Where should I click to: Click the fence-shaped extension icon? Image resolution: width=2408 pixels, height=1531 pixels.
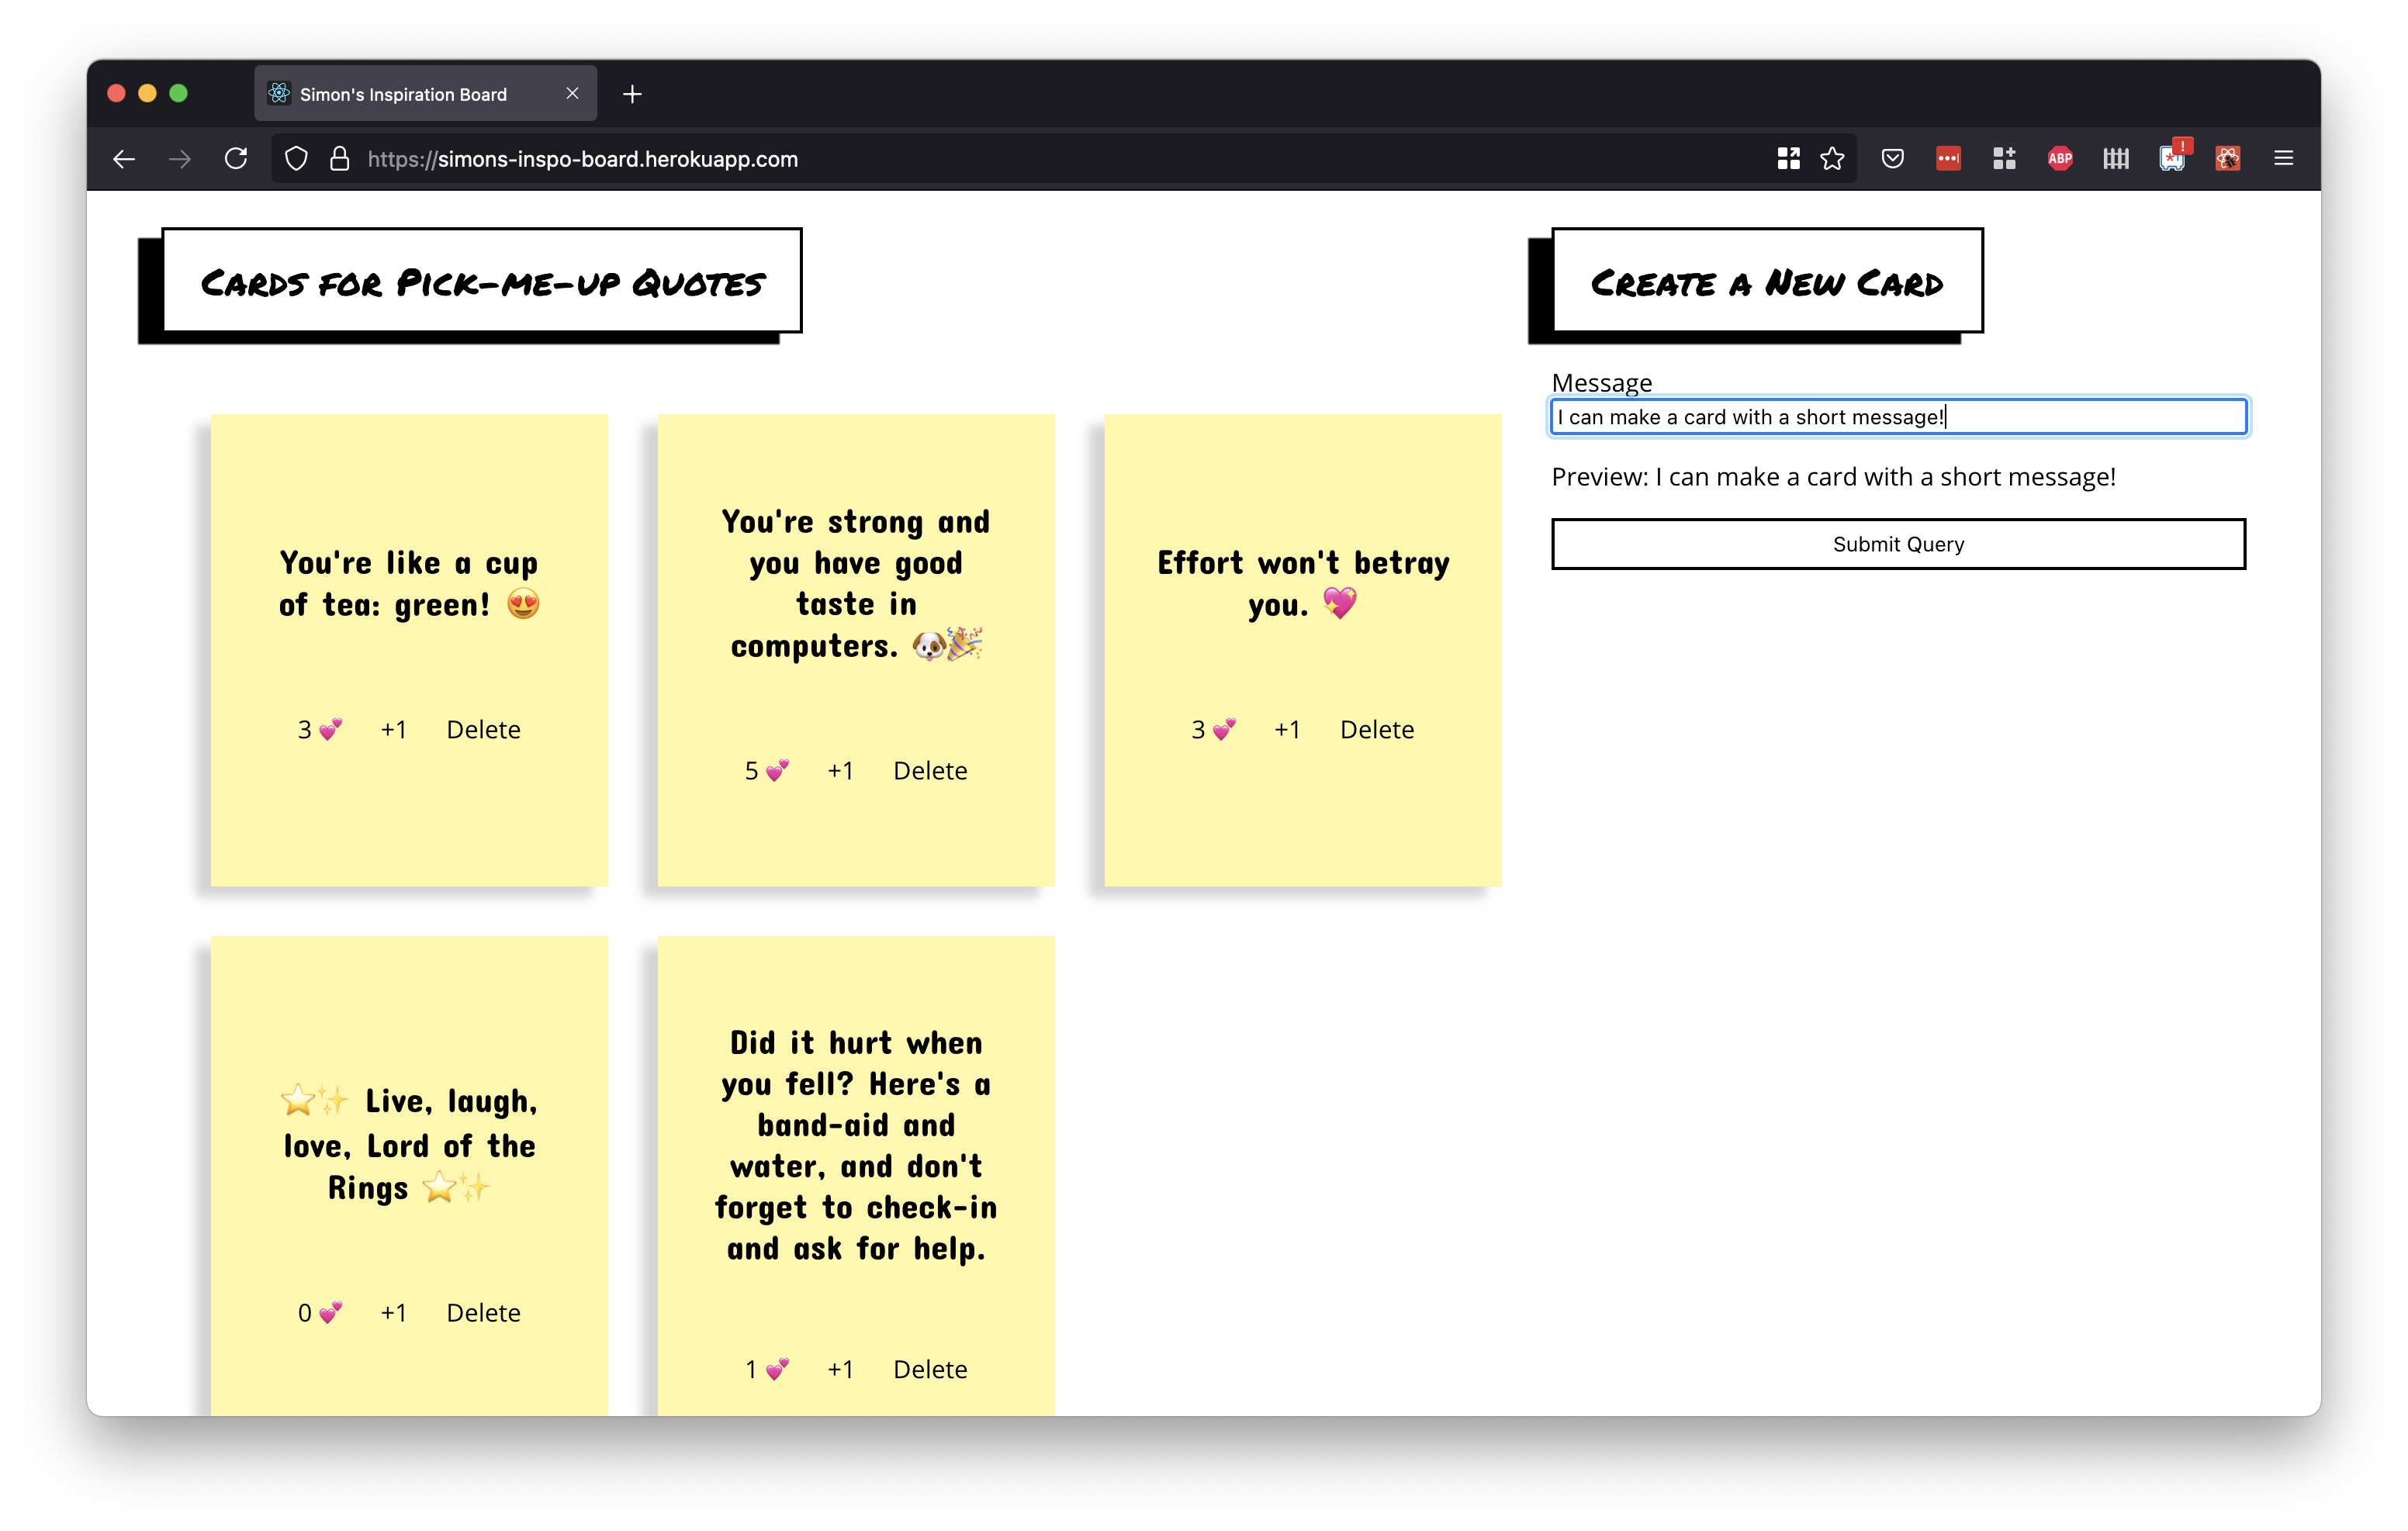pos(2115,158)
